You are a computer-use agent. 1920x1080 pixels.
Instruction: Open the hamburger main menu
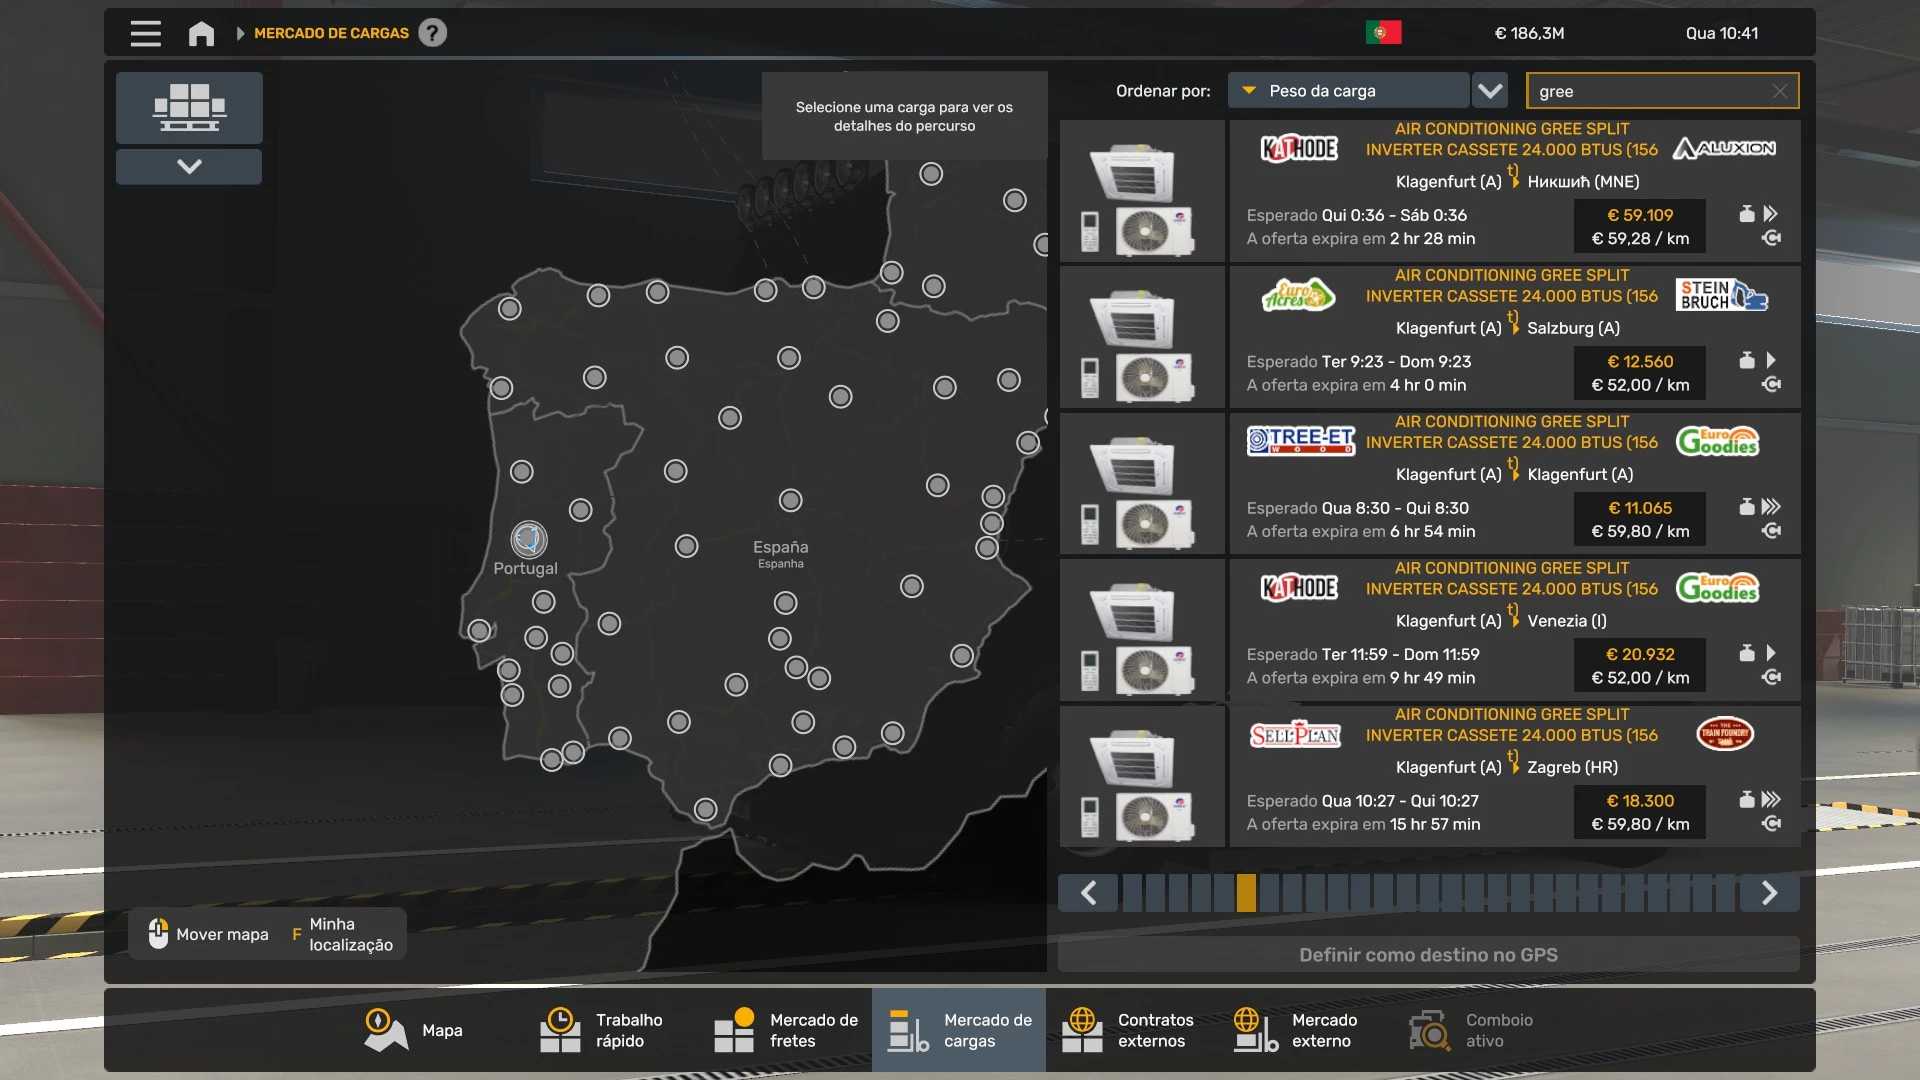[x=145, y=33]
